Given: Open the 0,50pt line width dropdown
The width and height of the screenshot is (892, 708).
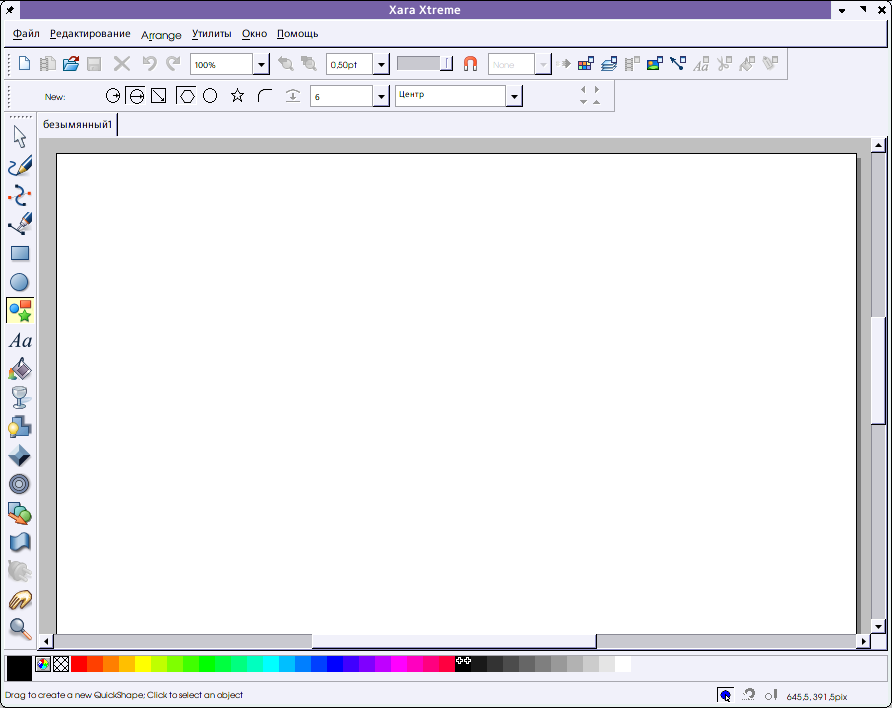Looking at the screenshot, I should tap(381, 65).
